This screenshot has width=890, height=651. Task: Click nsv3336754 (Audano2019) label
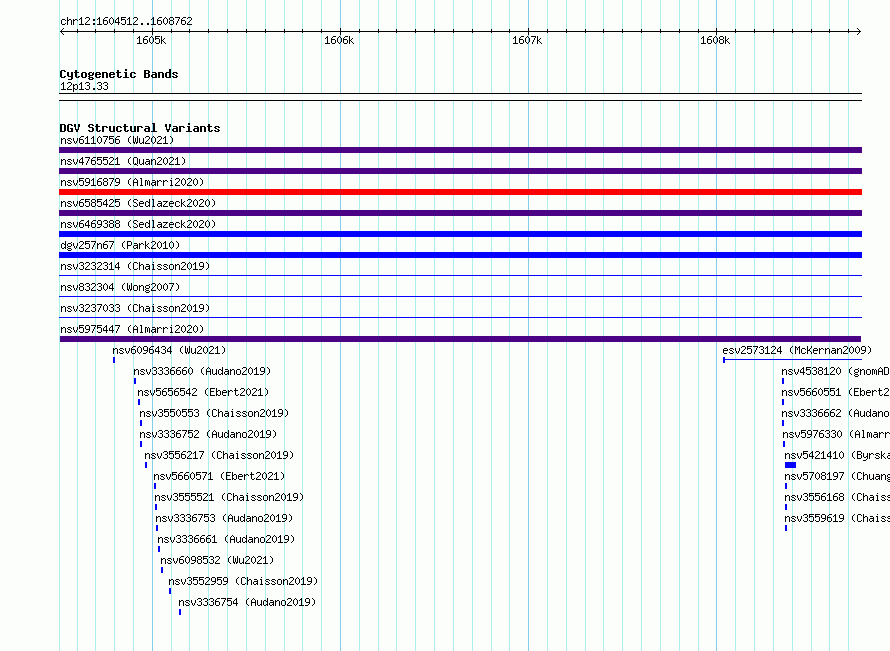click(x=247, y=602)
